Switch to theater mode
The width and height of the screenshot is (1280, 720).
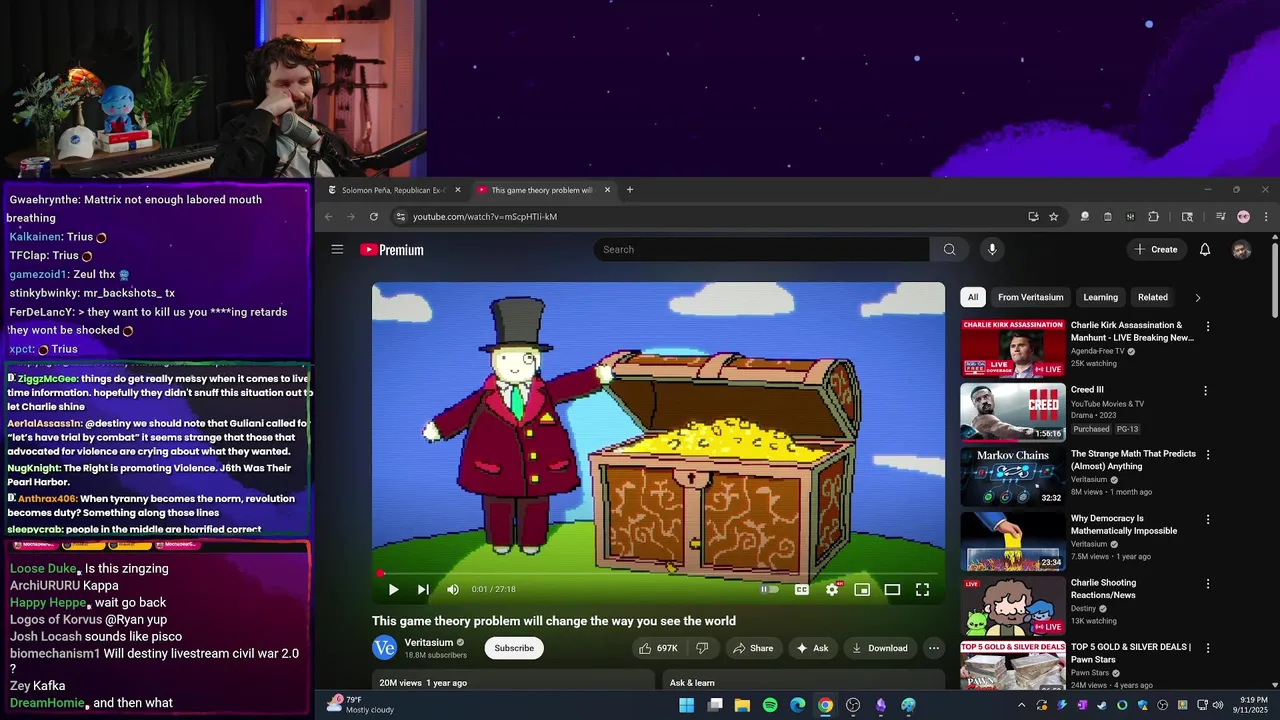coord(892,590)
